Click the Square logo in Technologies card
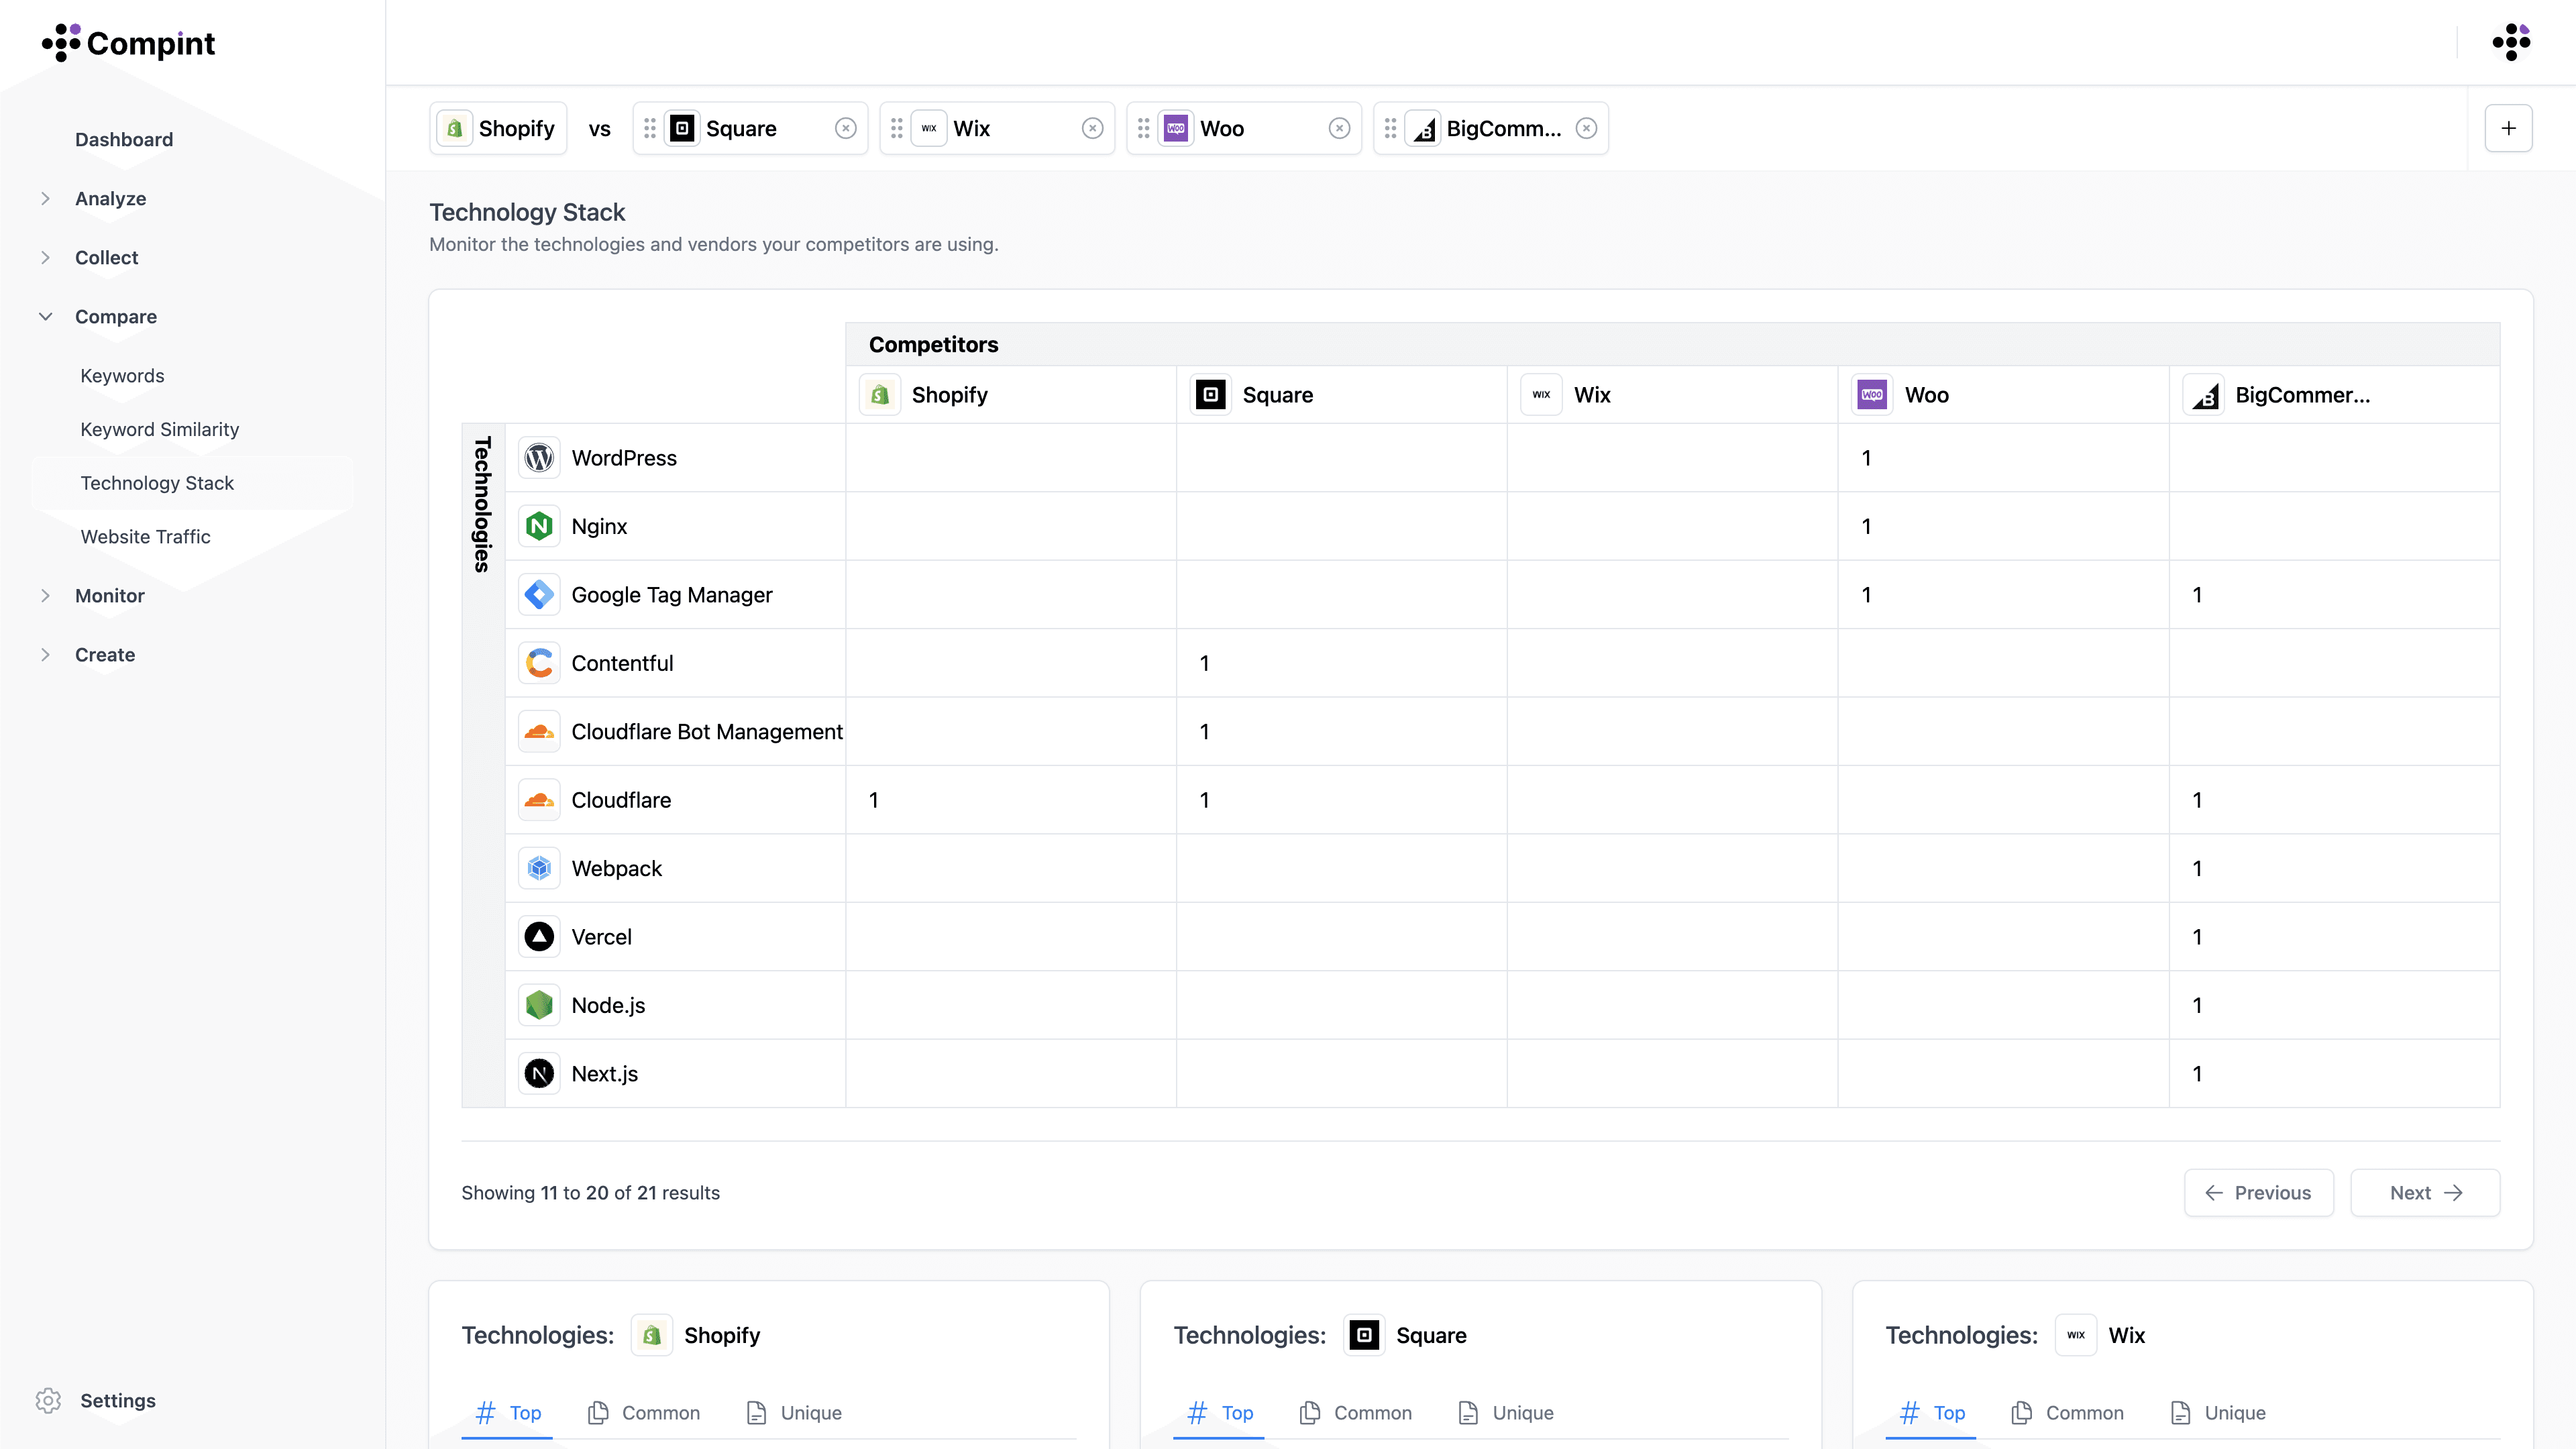The image size is (2576, 1449). (x=1364, y=1335)
